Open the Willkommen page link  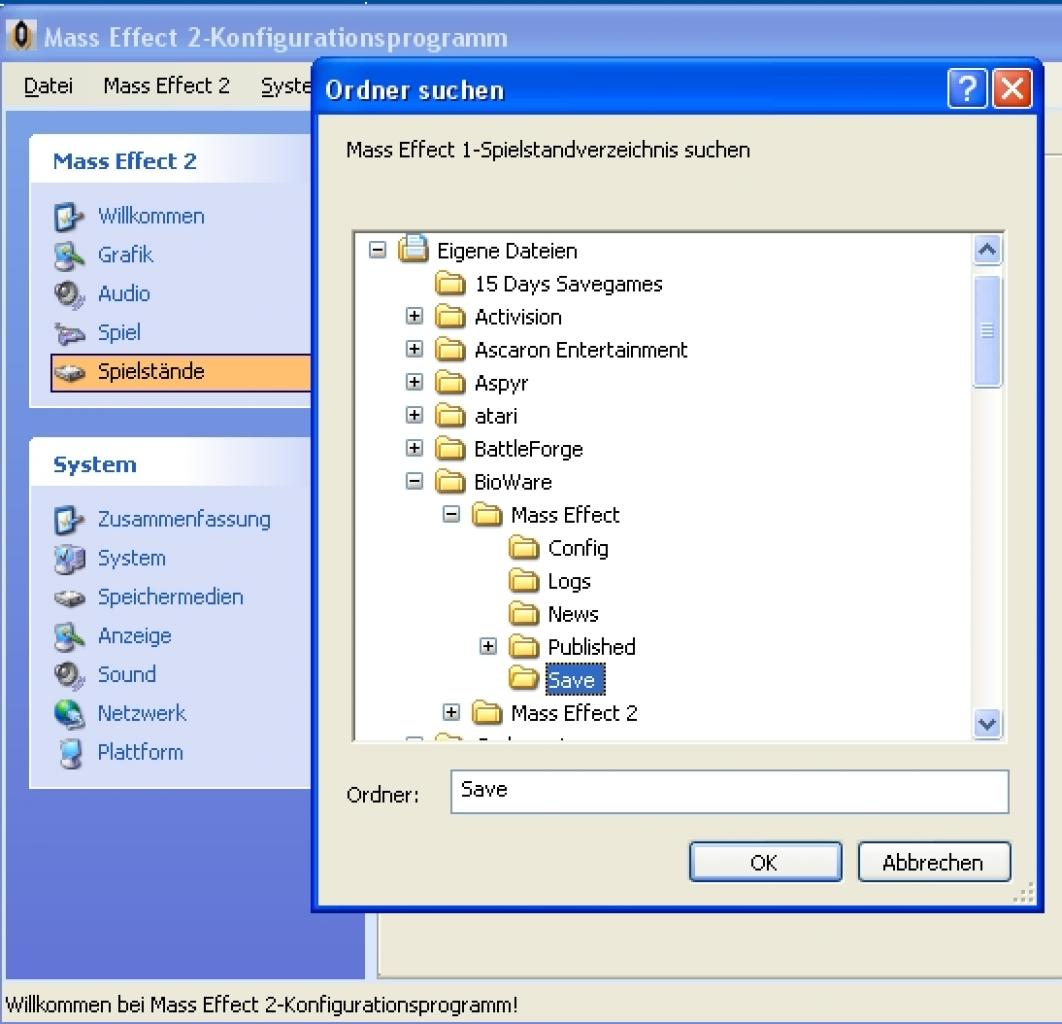pos(151,216)
